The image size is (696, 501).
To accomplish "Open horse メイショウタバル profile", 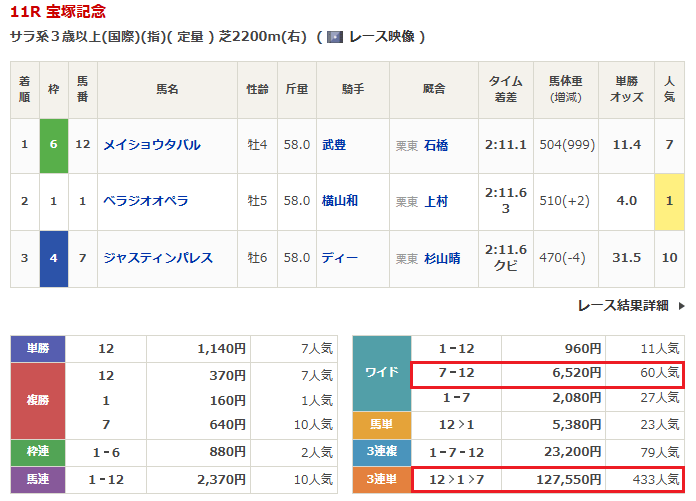I will 151,145.
